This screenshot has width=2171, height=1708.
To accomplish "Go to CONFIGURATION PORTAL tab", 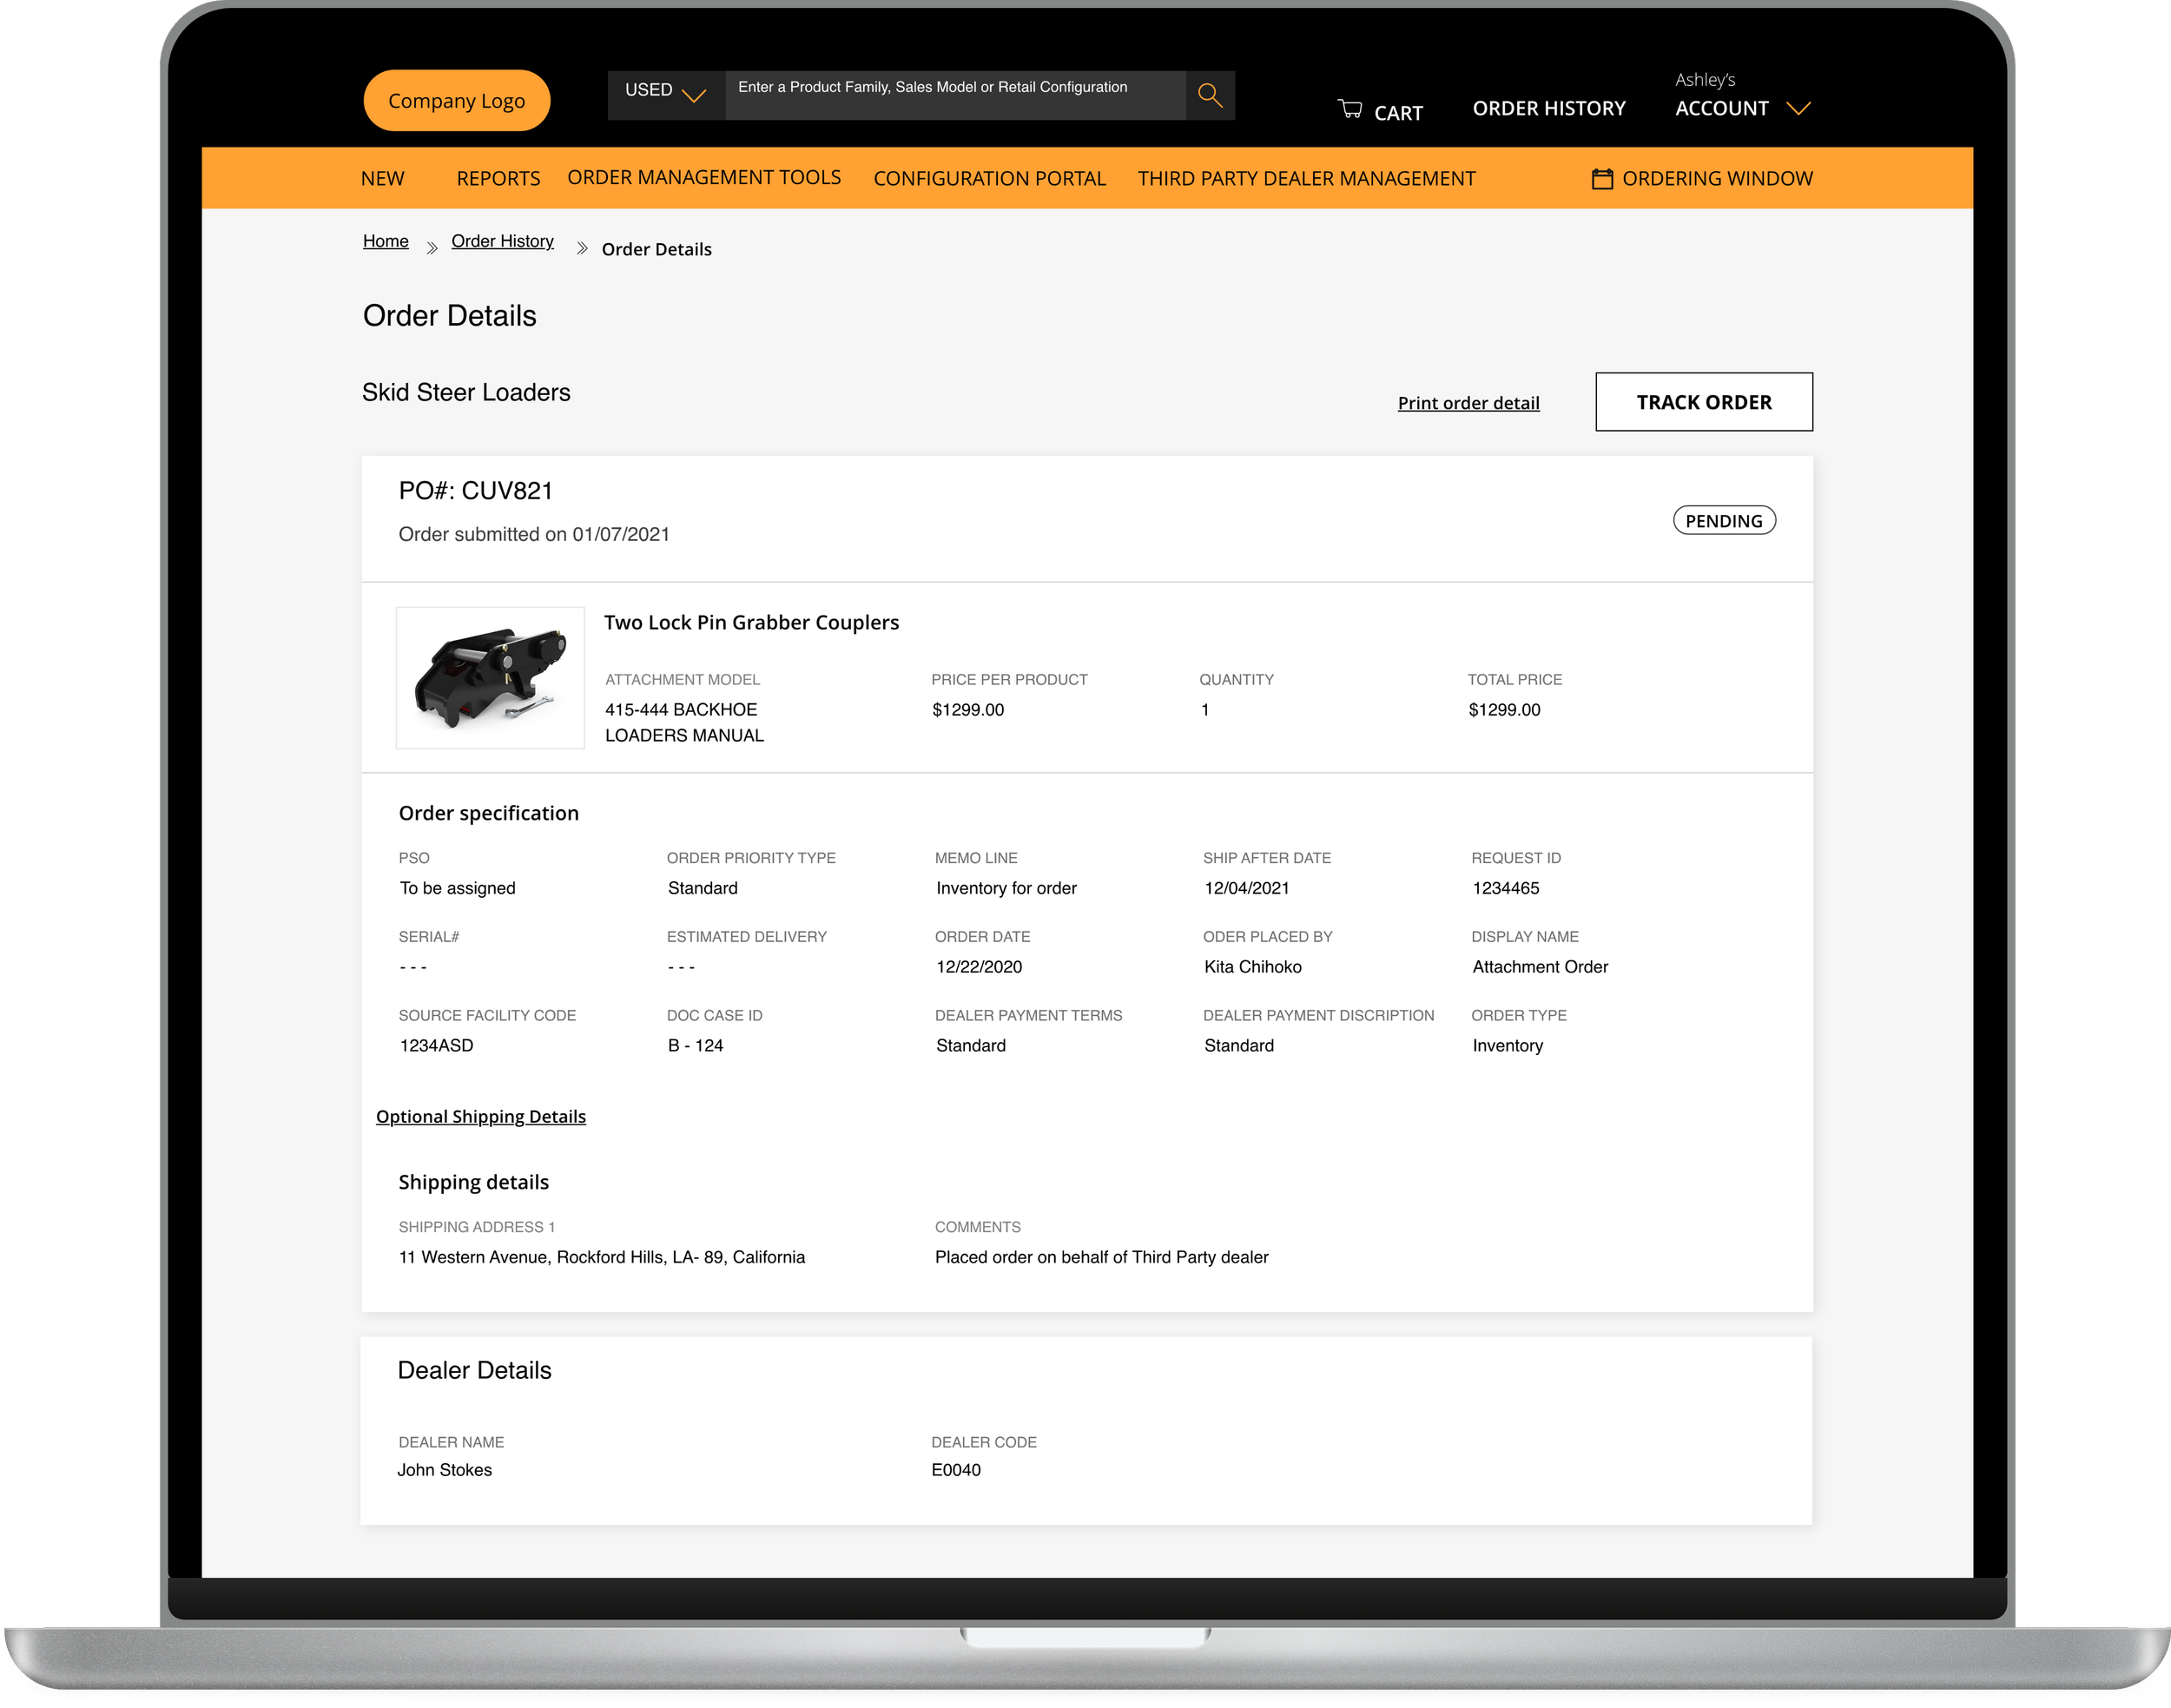I will [x=989, y=179].
